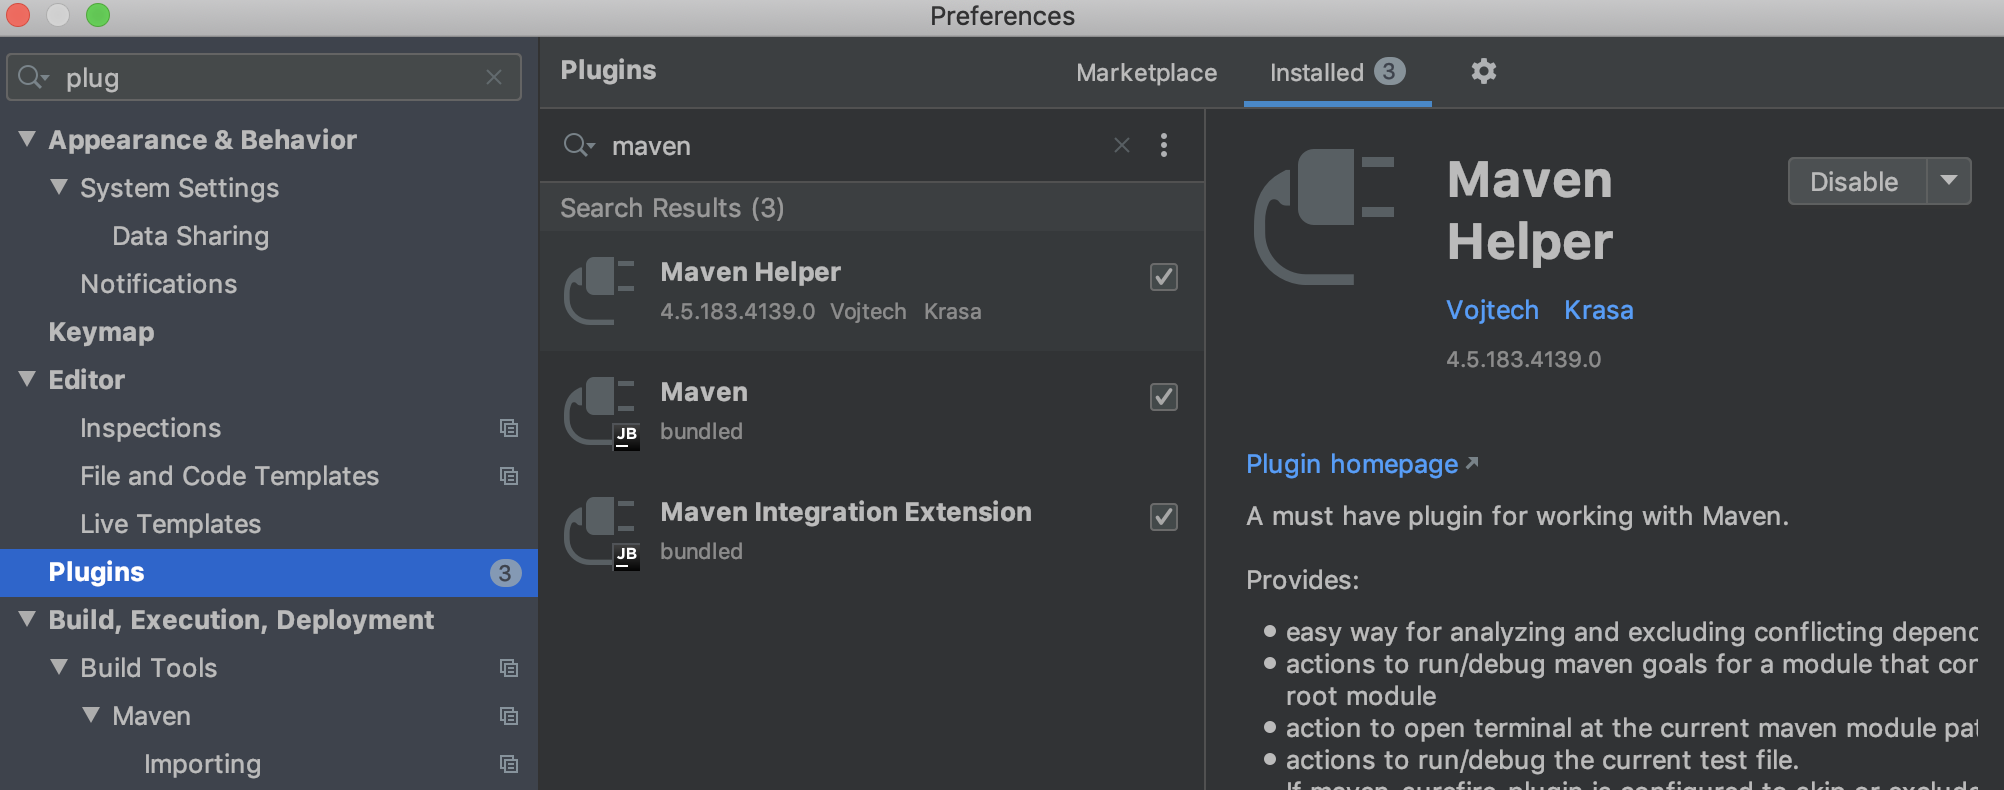Click the project-level icon beside Inspections
The height and width of the screenshot is (790, 2004).
509,428
